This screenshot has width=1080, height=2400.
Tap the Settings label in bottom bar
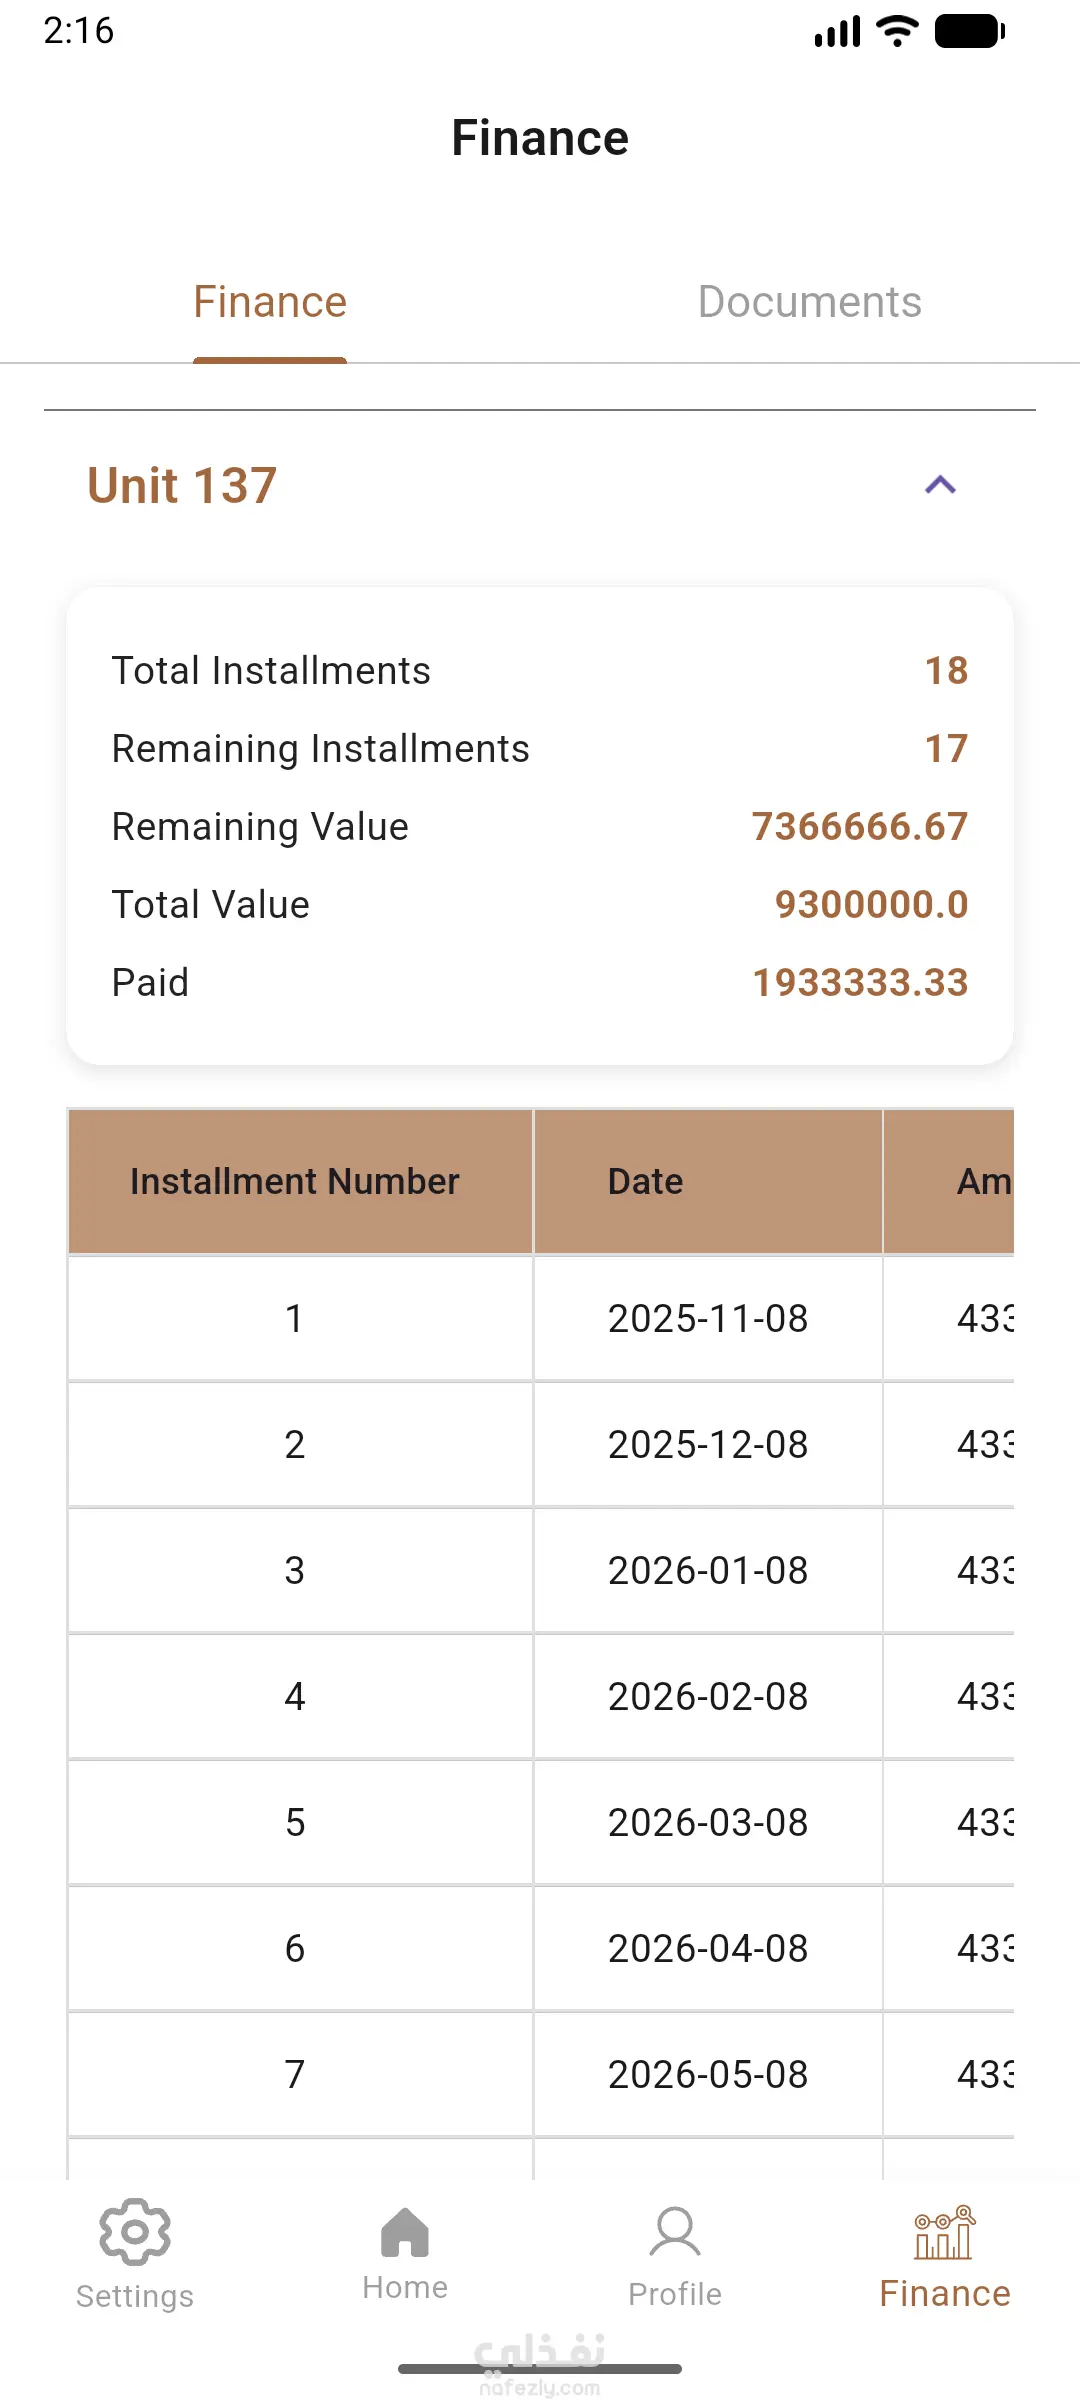pyautogui.click(x=135, y=2296)
